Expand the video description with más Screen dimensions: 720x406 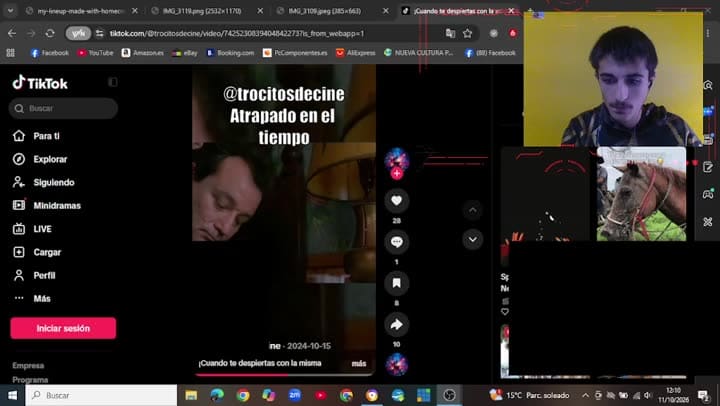click(359, 363)
